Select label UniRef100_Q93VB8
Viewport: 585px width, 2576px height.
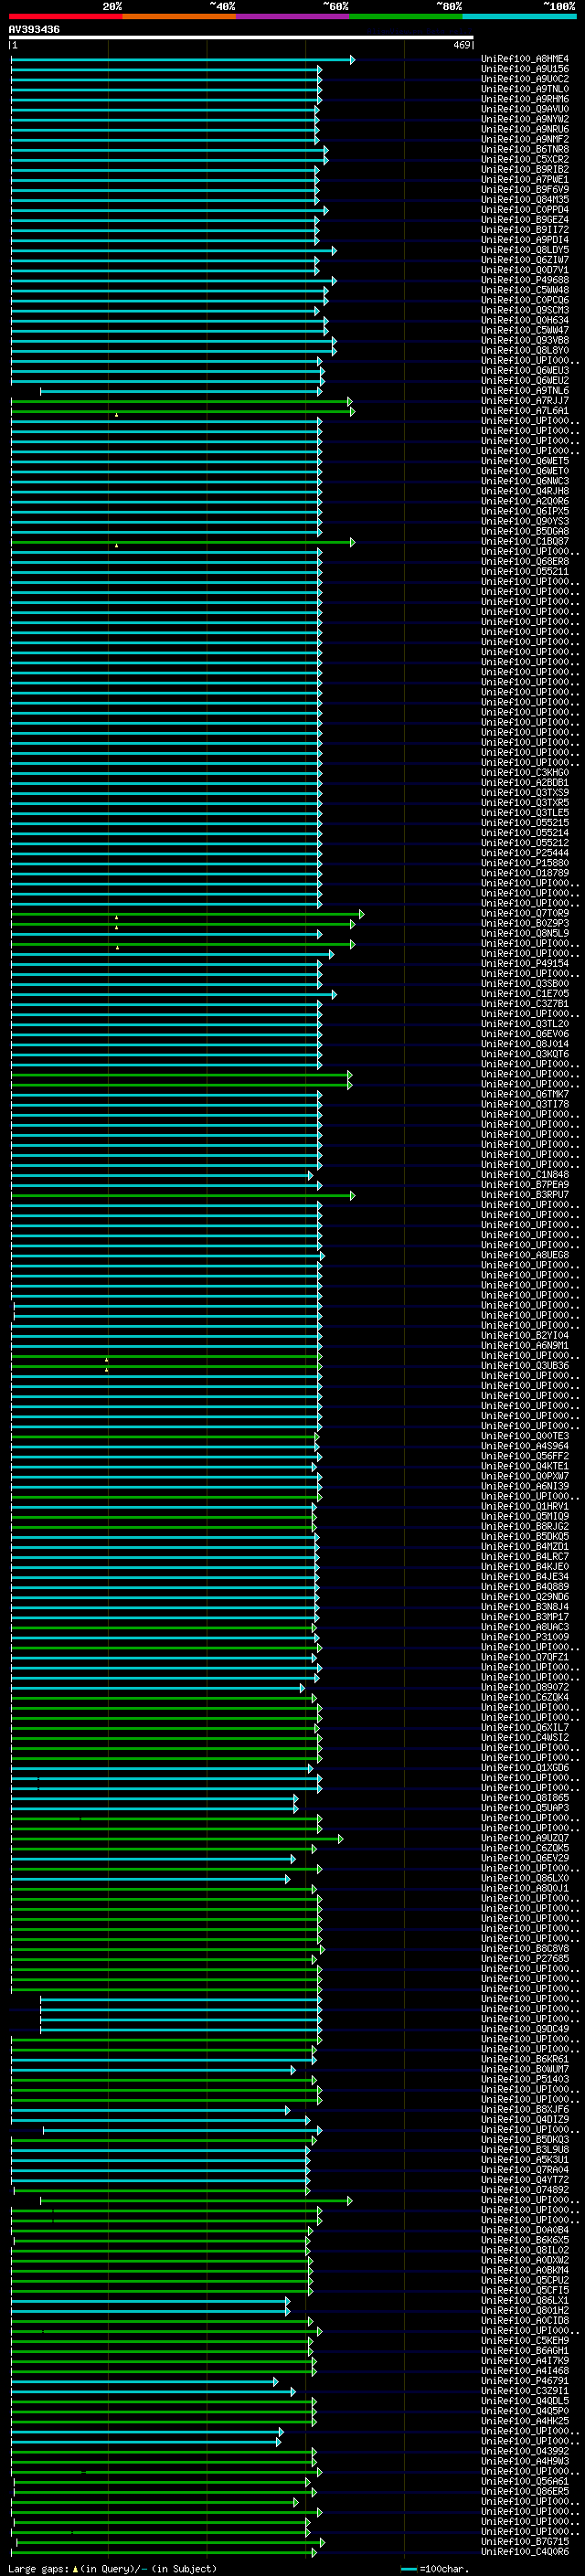525,340
